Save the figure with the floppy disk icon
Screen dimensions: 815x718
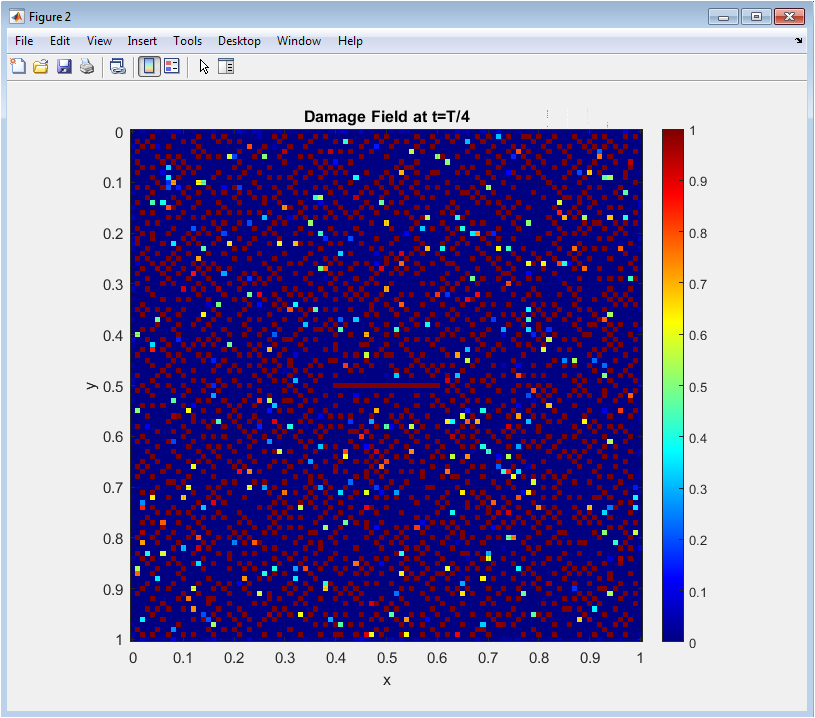click(64, 67)
